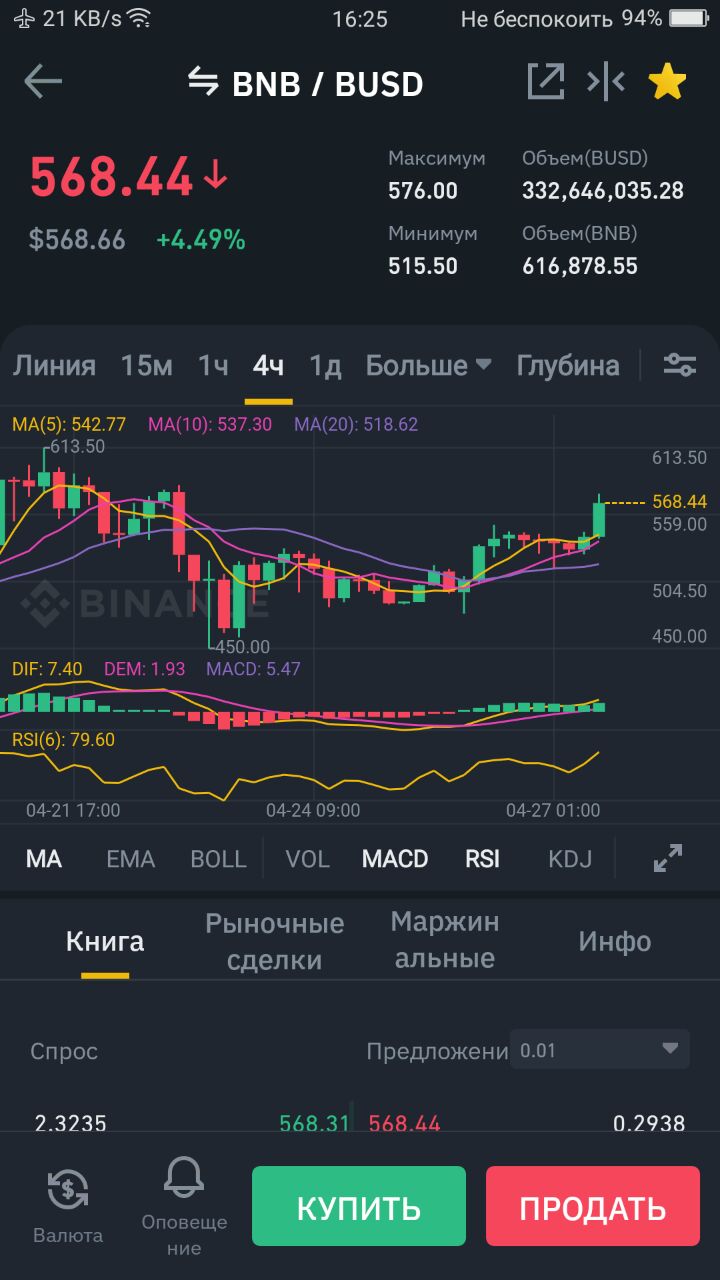Screen dimensions: 720x1280
Task: Open Маржинальные tab
Action: (x=445, y=940)
